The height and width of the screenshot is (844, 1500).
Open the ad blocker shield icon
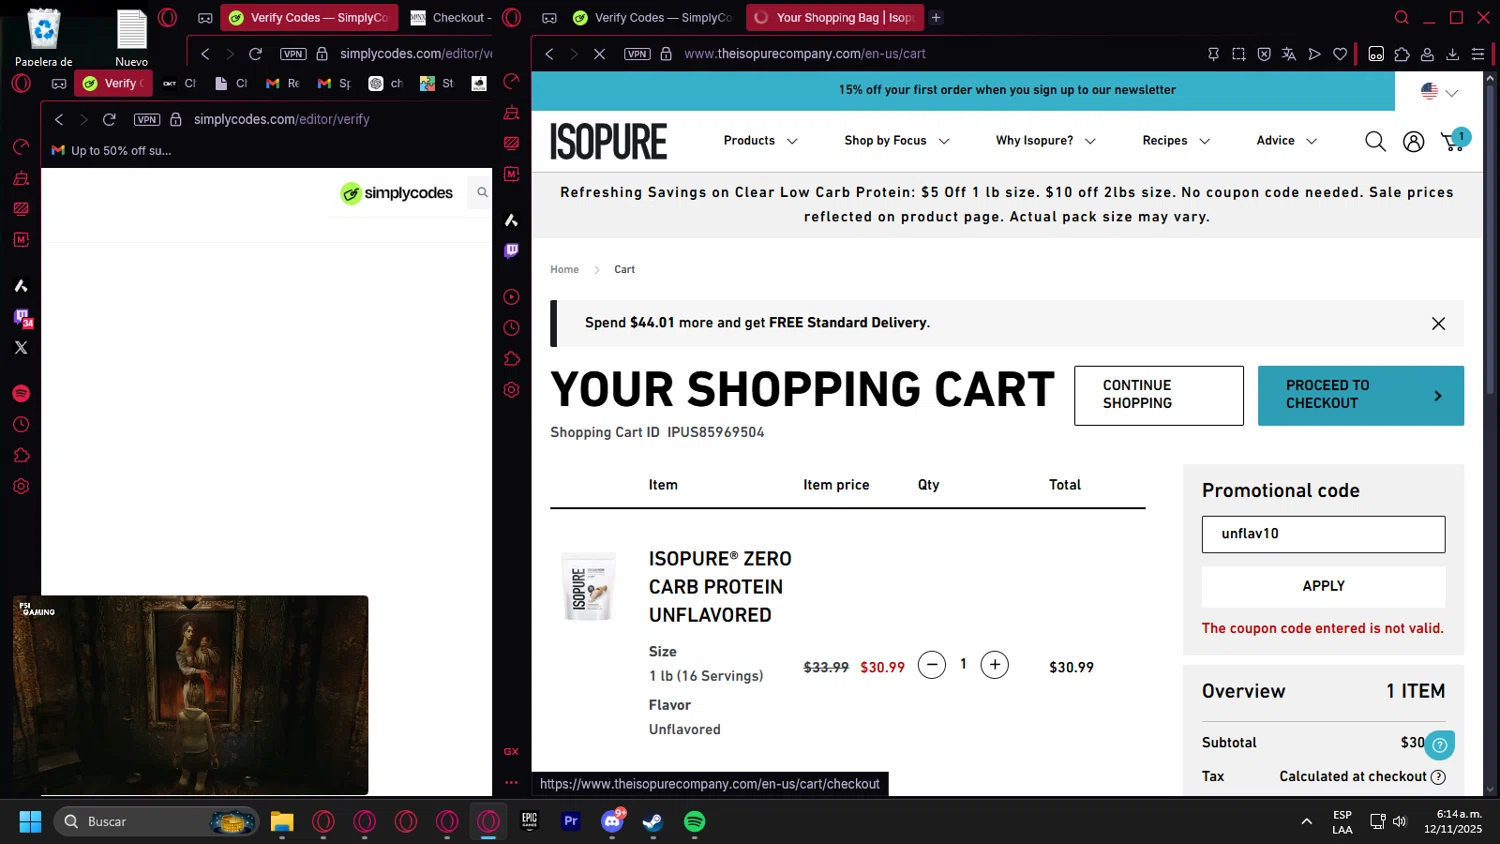tap(1264, 54)
